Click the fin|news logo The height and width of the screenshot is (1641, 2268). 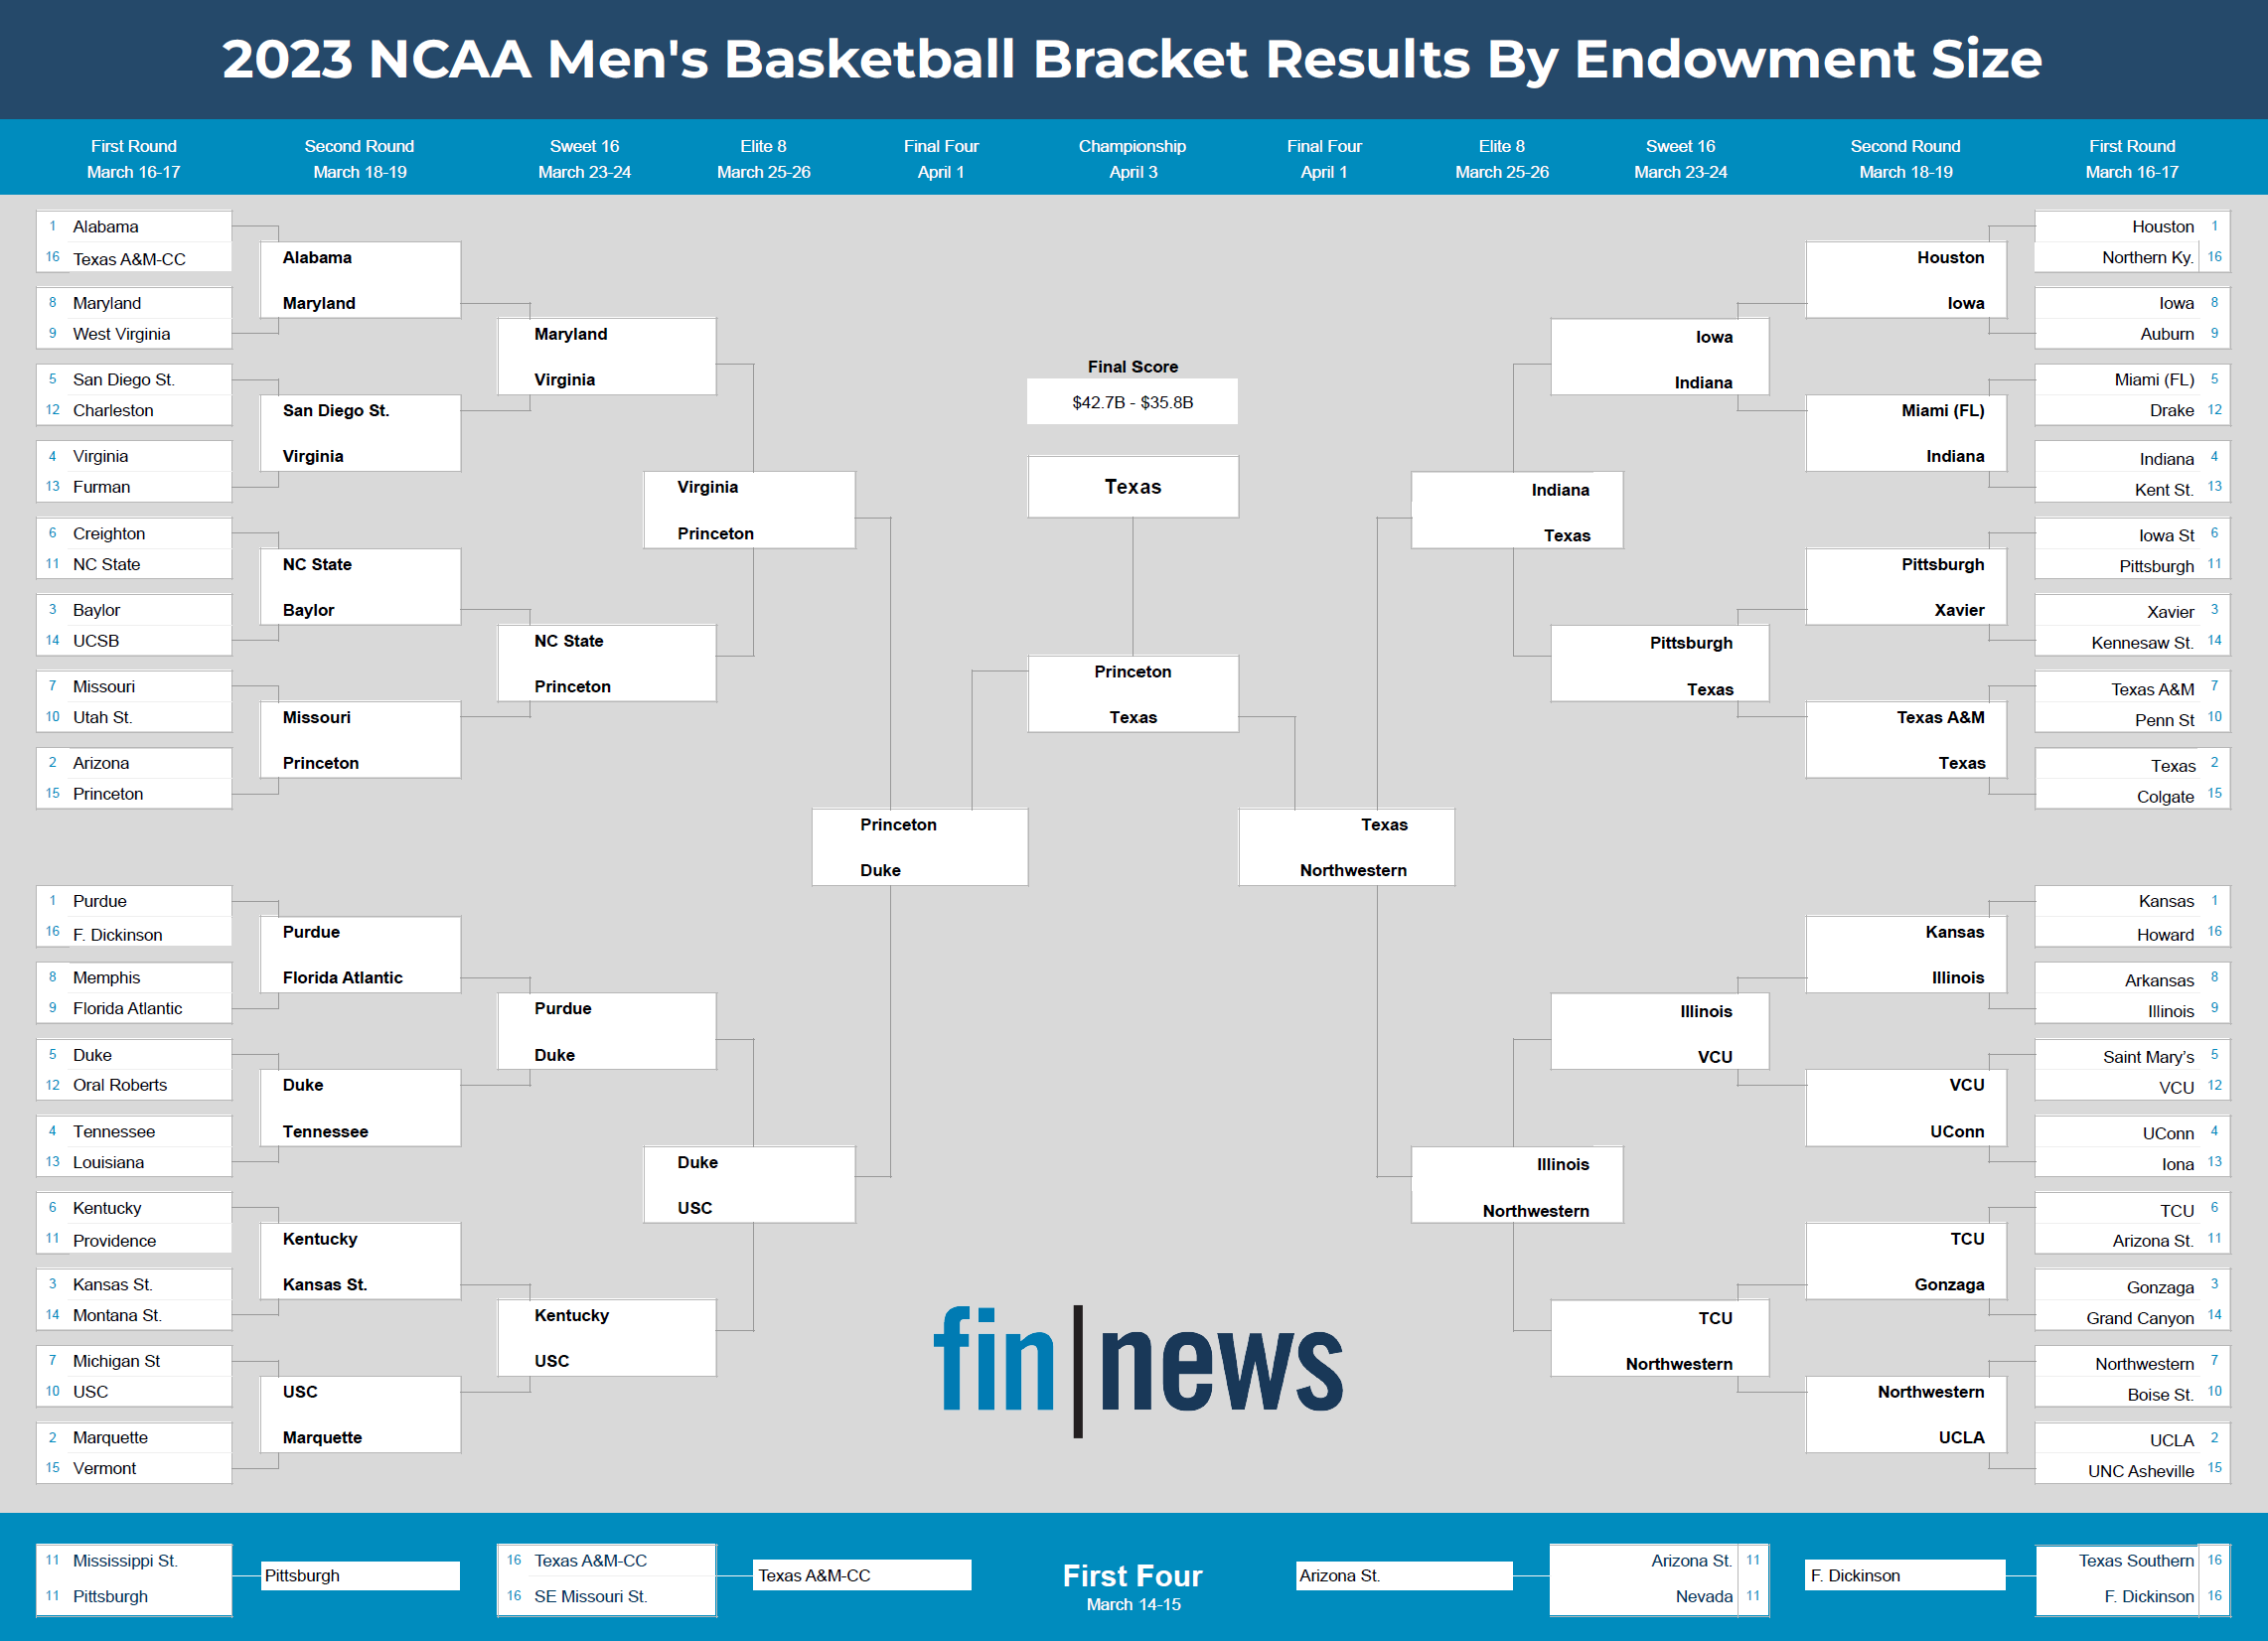tap(1138, 1370)
